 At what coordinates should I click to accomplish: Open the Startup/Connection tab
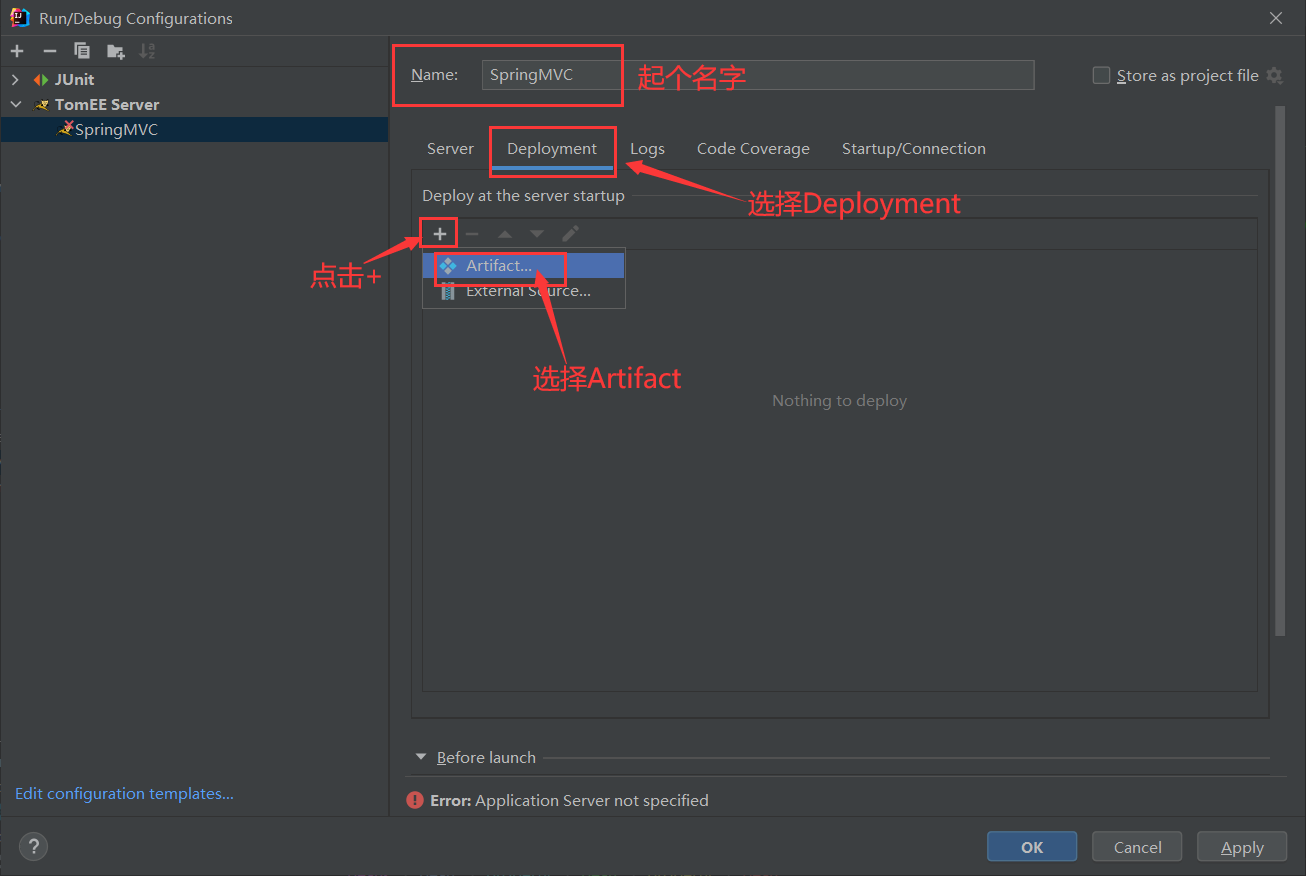(x=914, y=148)
